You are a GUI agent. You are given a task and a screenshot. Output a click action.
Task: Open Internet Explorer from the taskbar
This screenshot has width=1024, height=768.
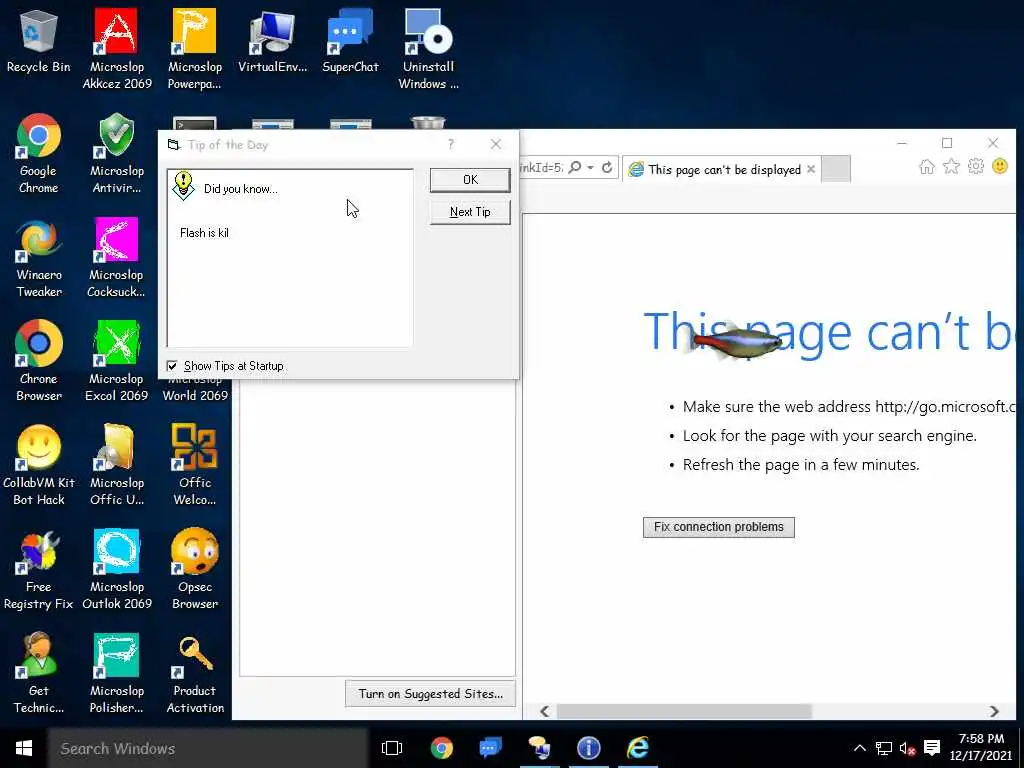[637, 748]
